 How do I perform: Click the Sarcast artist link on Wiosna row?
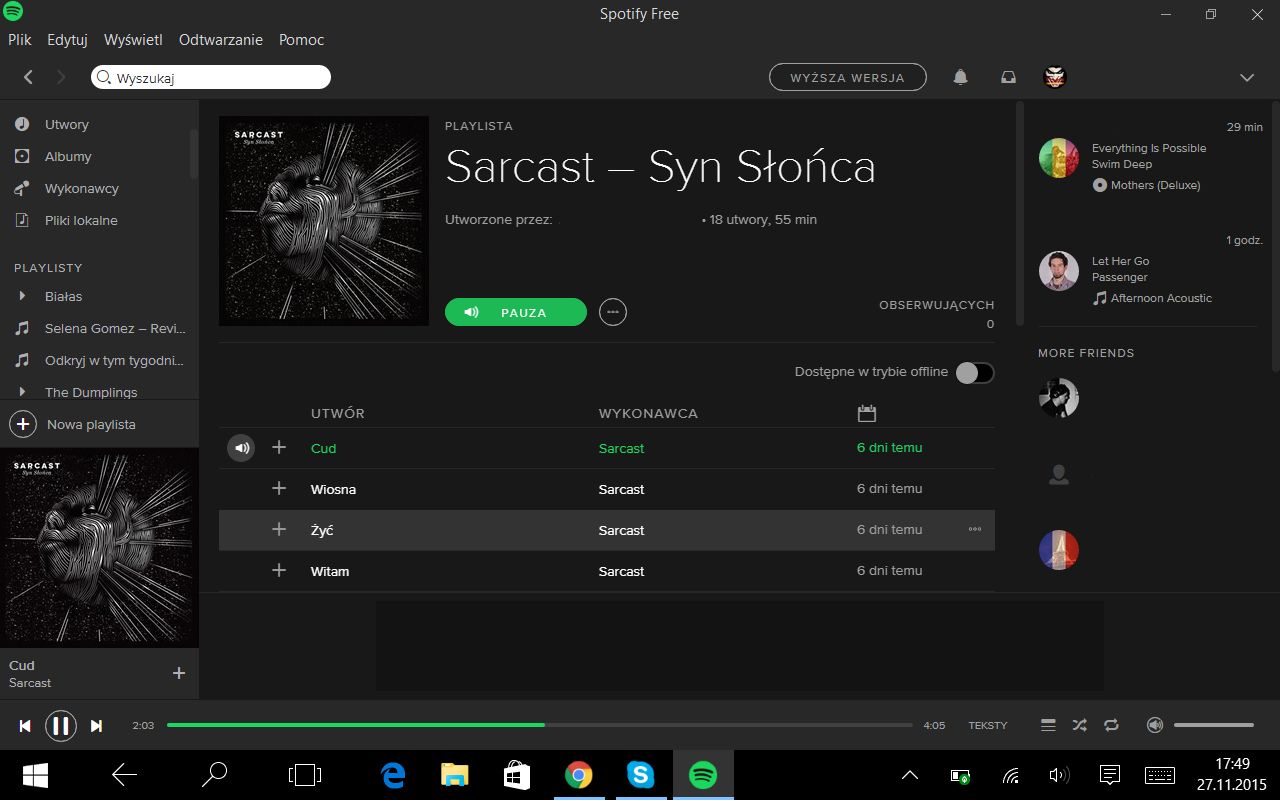(621, 489)
